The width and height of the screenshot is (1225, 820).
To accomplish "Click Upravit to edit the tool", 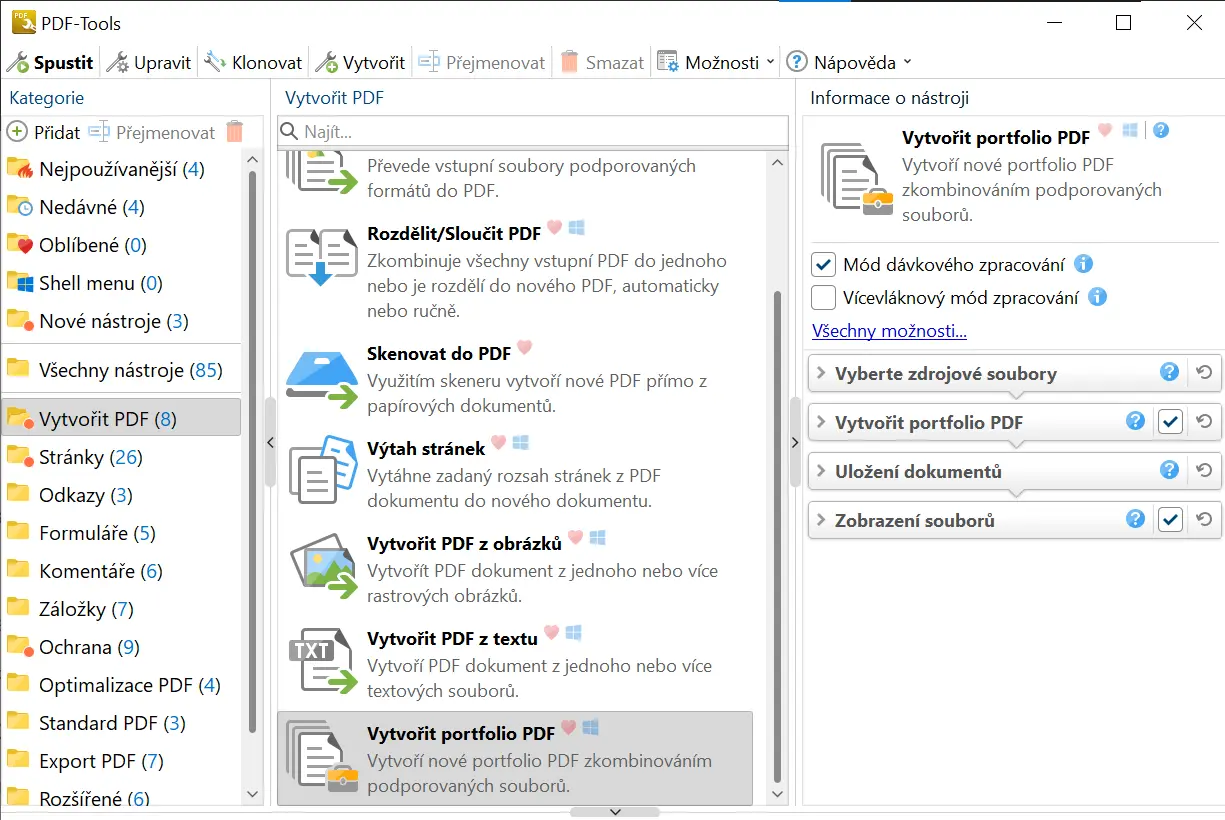I will pos(149,62).
